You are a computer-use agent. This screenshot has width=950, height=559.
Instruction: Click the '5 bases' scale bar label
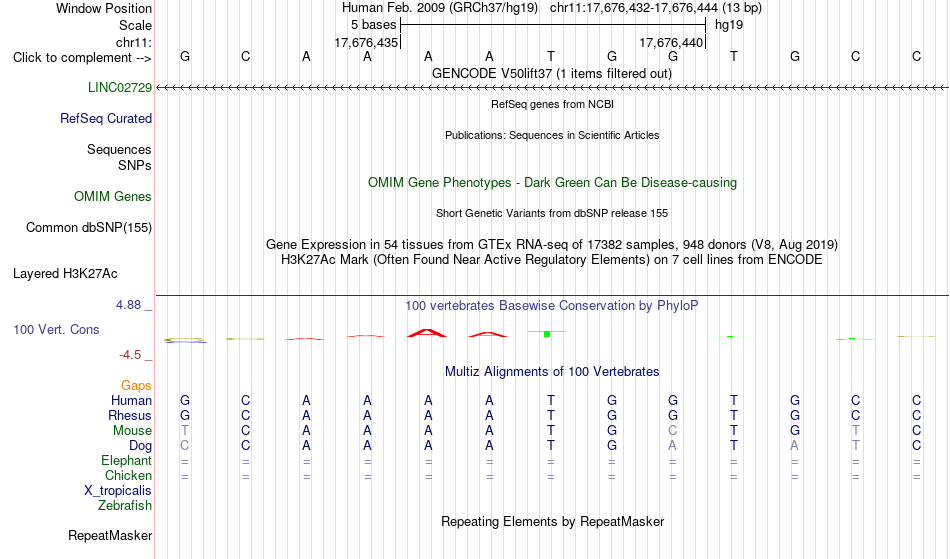coord(373,25)
